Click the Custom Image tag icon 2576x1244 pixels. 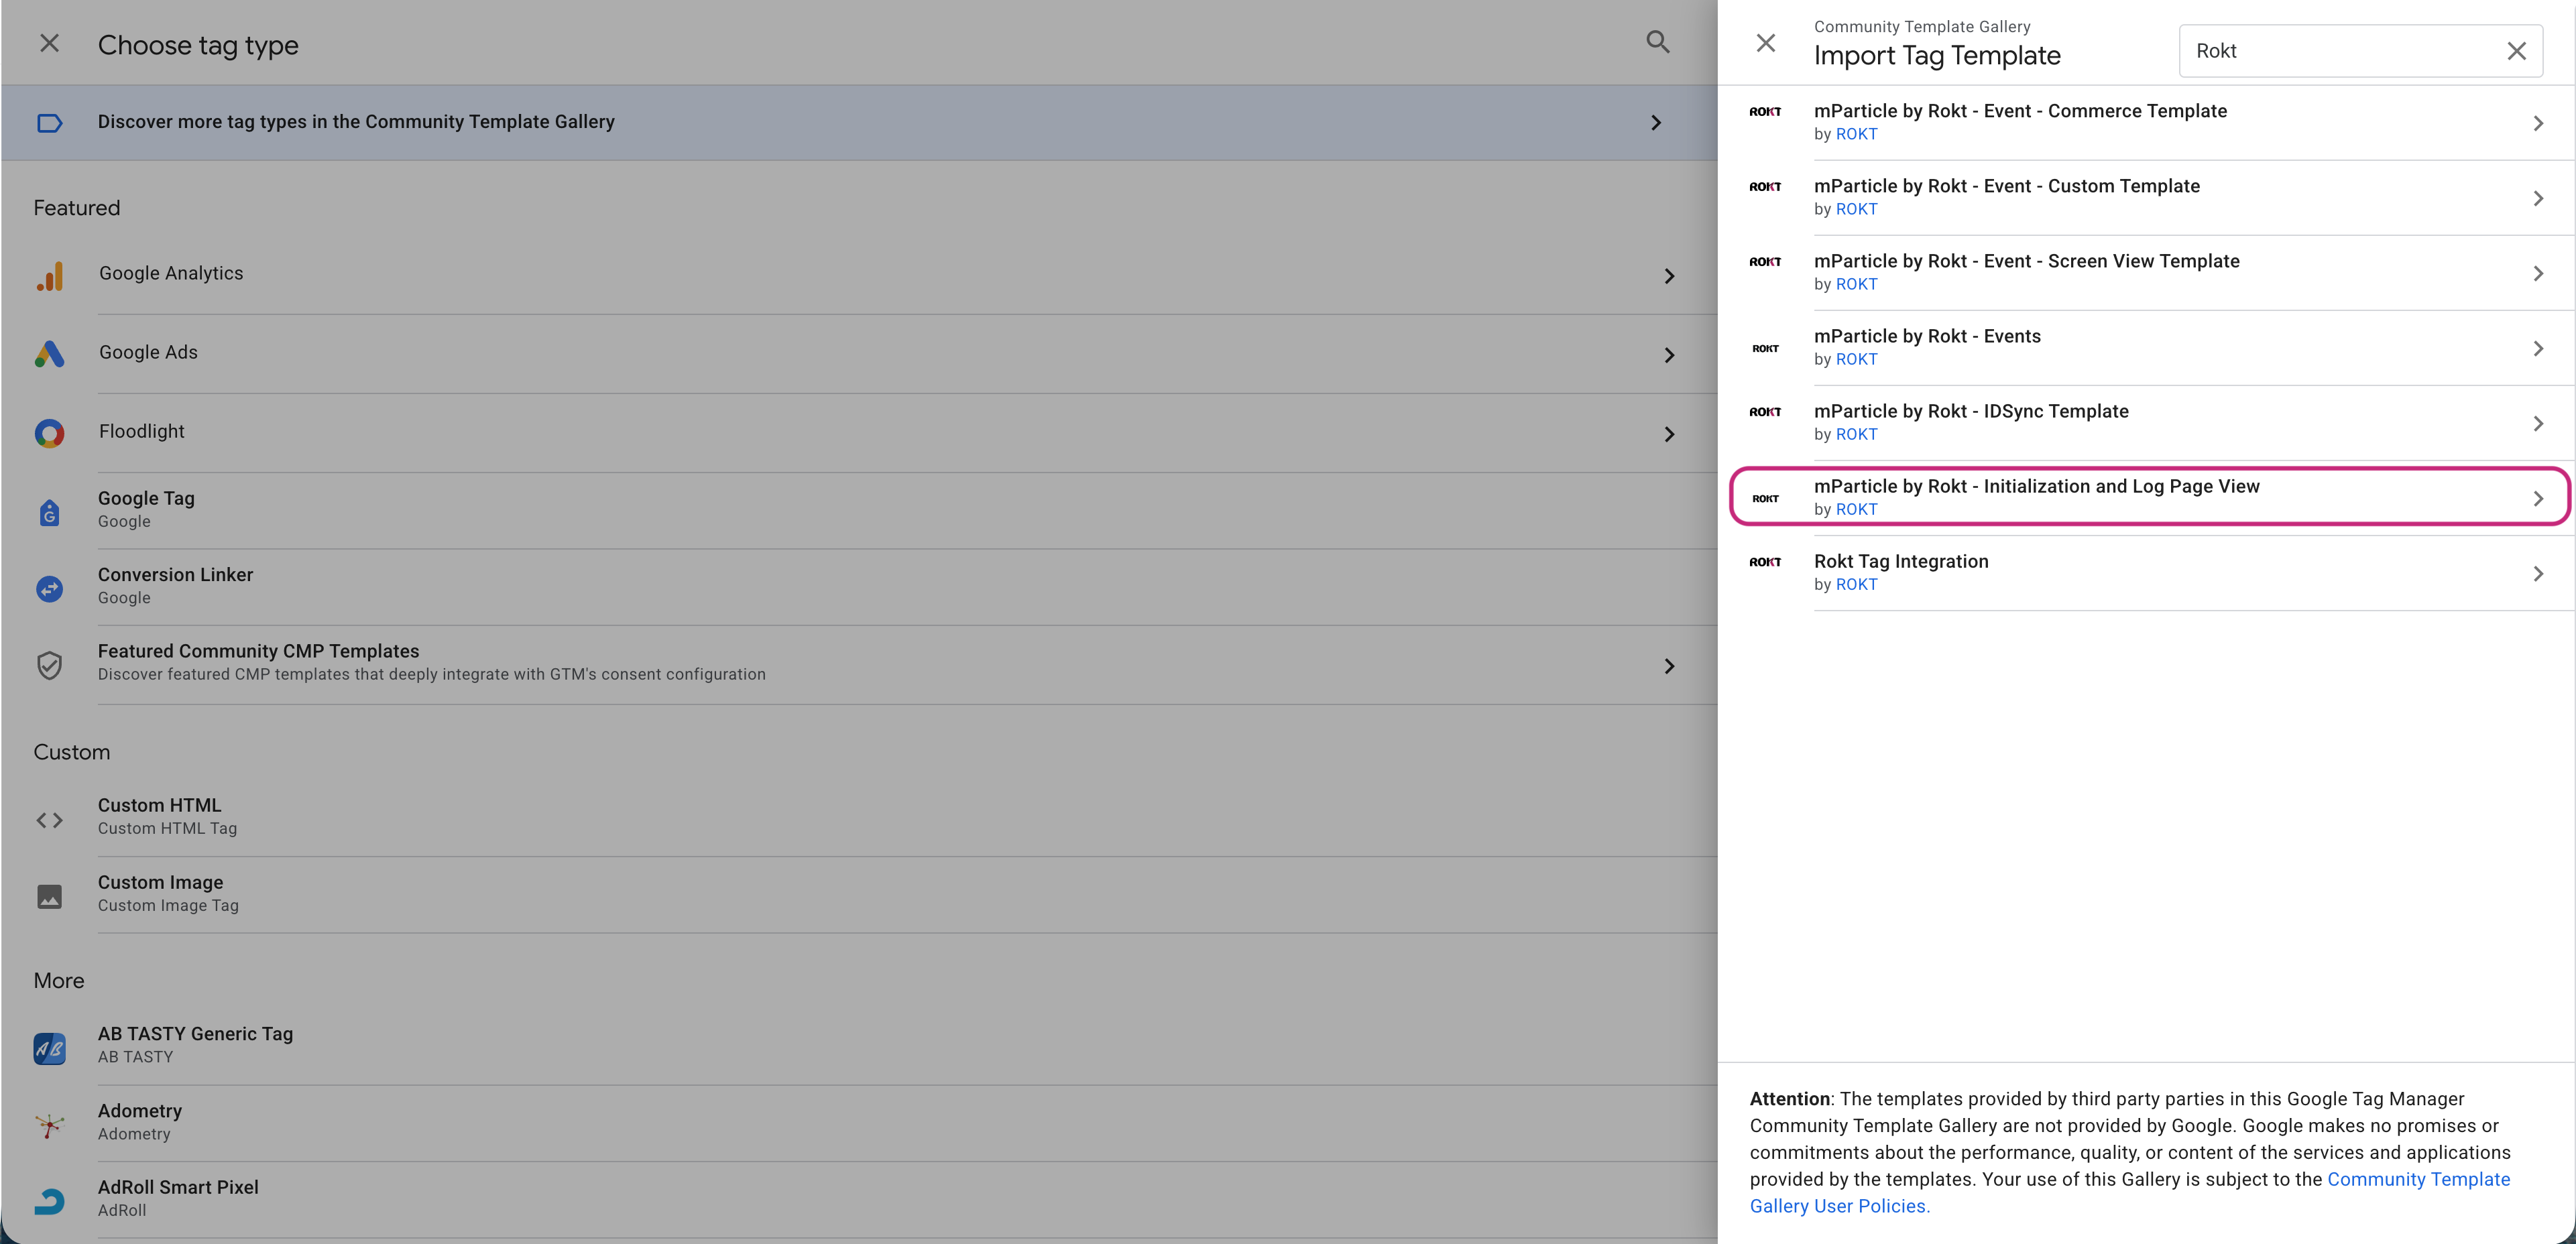(x=49, y=896)
